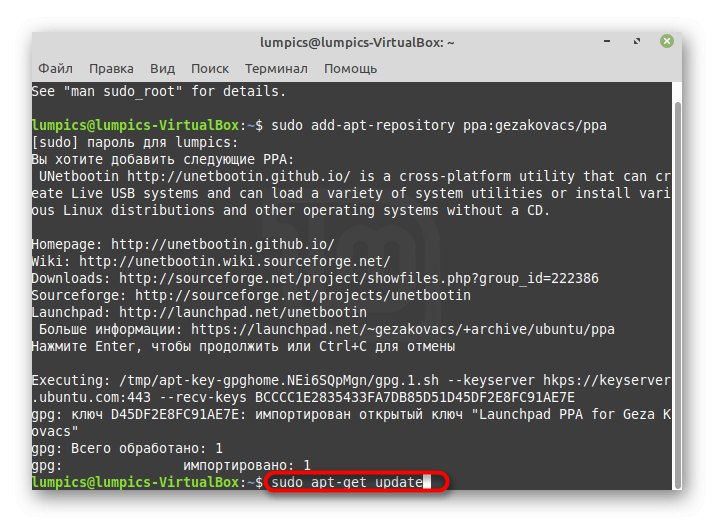Click the line 'импортировано: 1'
The height and width of the screenshot is (522, 714).
point(247,465)
